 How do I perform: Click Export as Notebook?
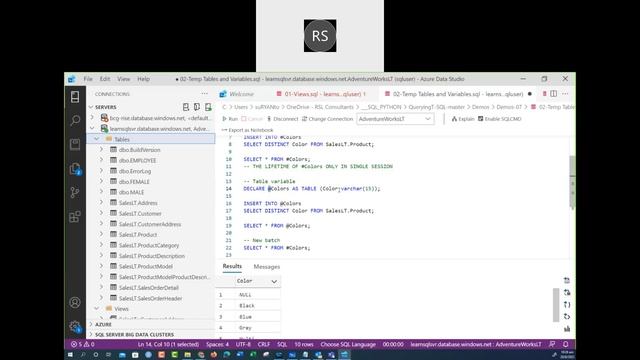tap(247, 130)
